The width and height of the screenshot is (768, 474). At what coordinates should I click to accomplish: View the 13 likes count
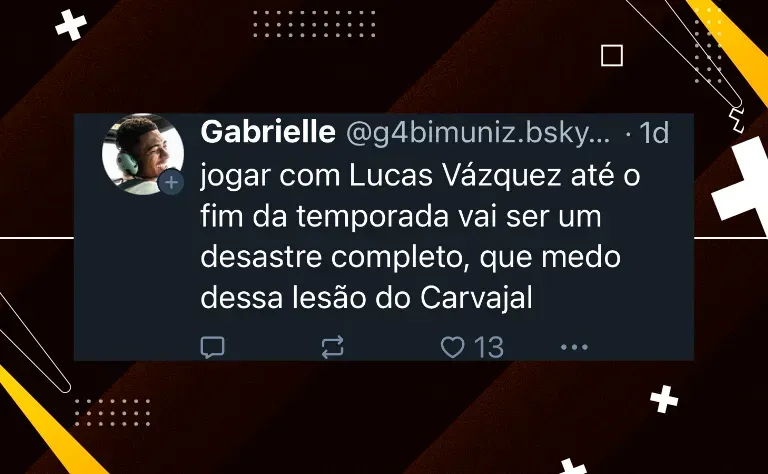click(489, 348)
